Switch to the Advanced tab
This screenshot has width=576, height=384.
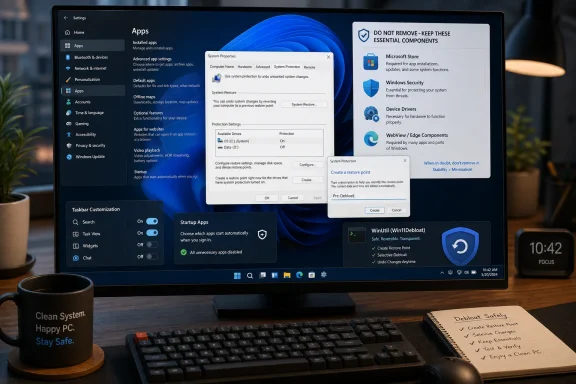click(263, 67)
